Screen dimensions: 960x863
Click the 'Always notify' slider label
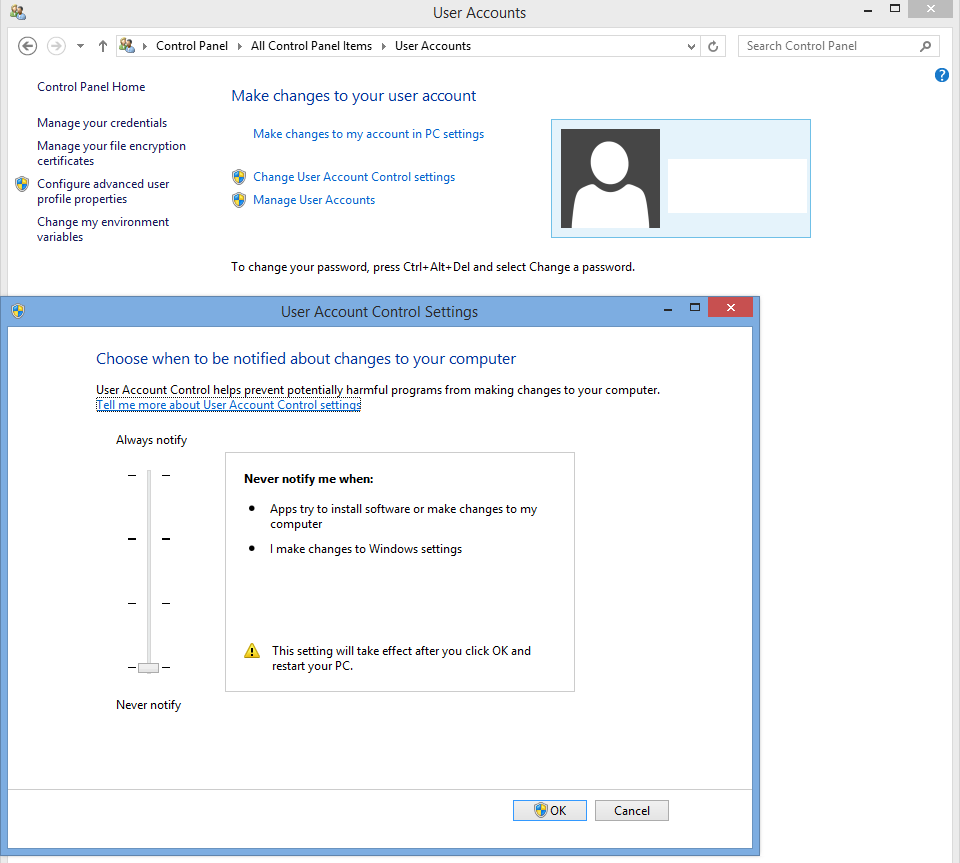(151, 440)
